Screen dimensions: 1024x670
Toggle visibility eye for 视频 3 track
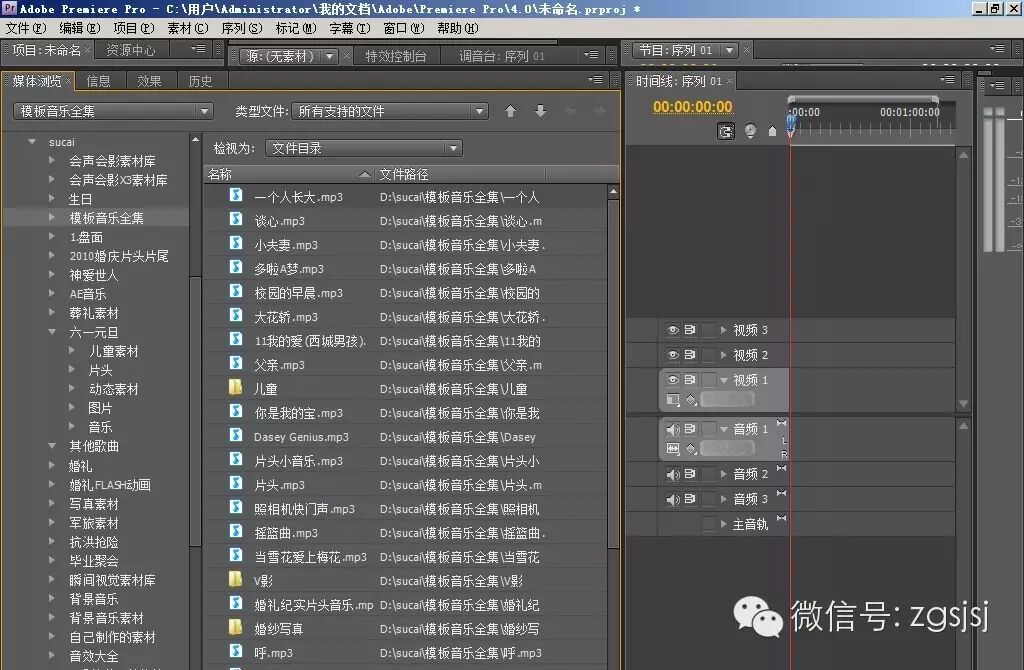coord(673,330)
